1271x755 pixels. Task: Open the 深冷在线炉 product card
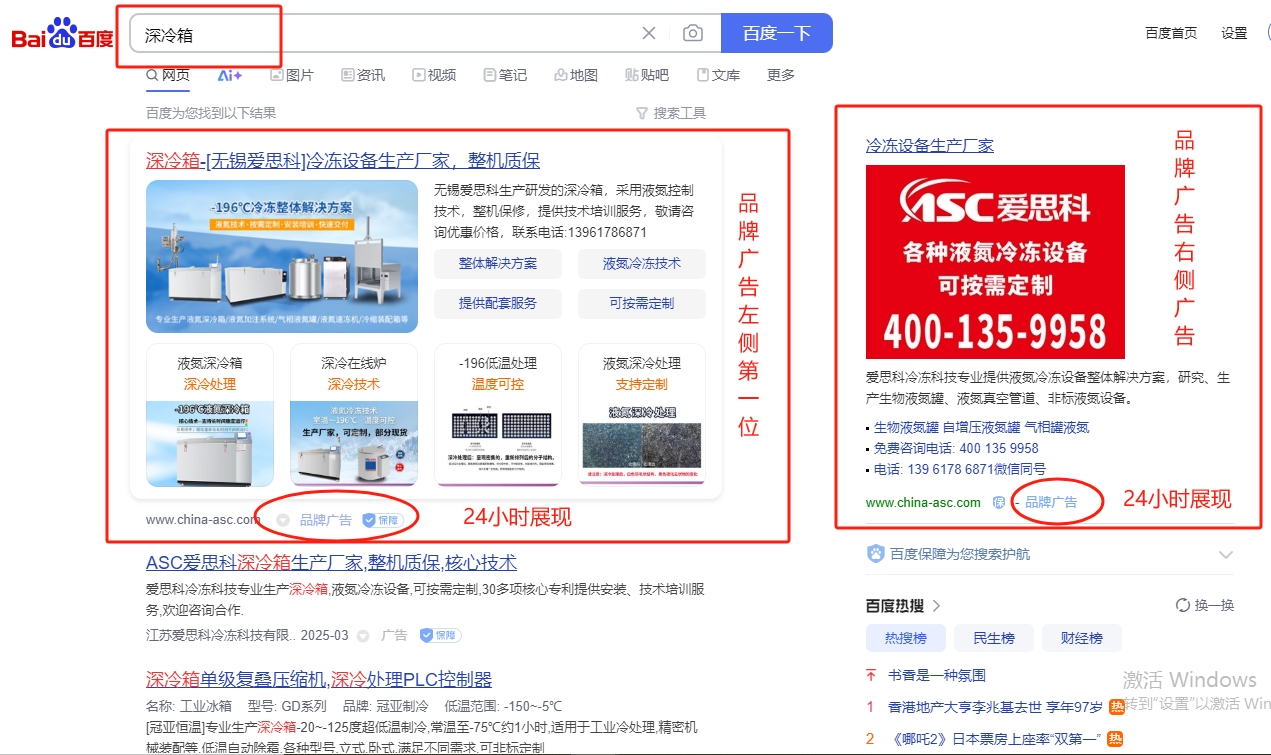point(354,415)
